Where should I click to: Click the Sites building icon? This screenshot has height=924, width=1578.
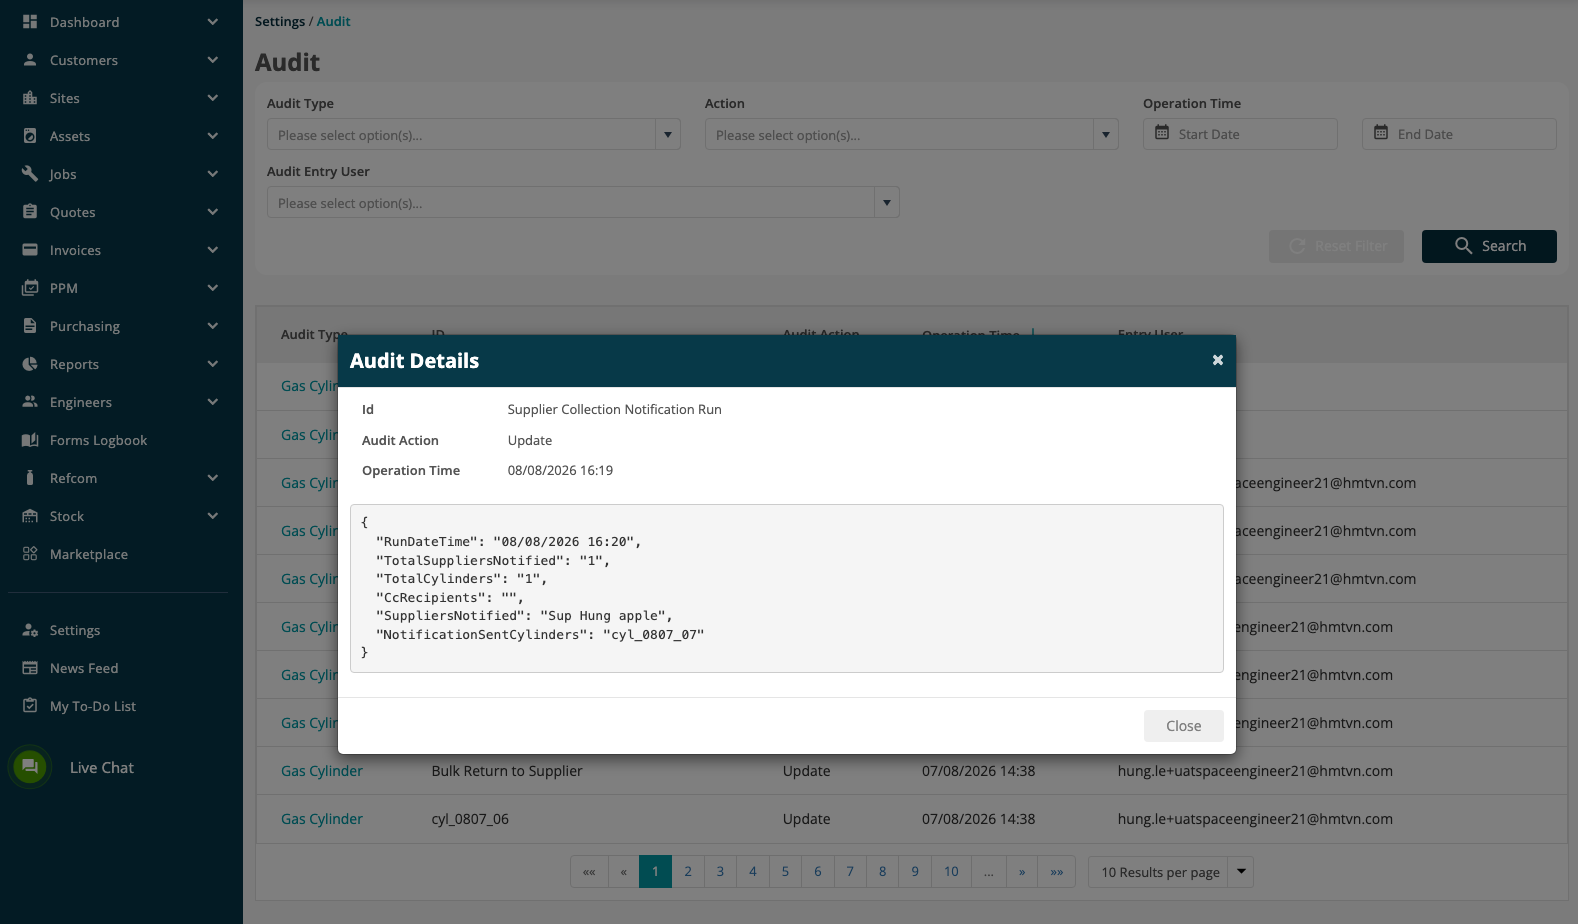click(x=30, y=97)
